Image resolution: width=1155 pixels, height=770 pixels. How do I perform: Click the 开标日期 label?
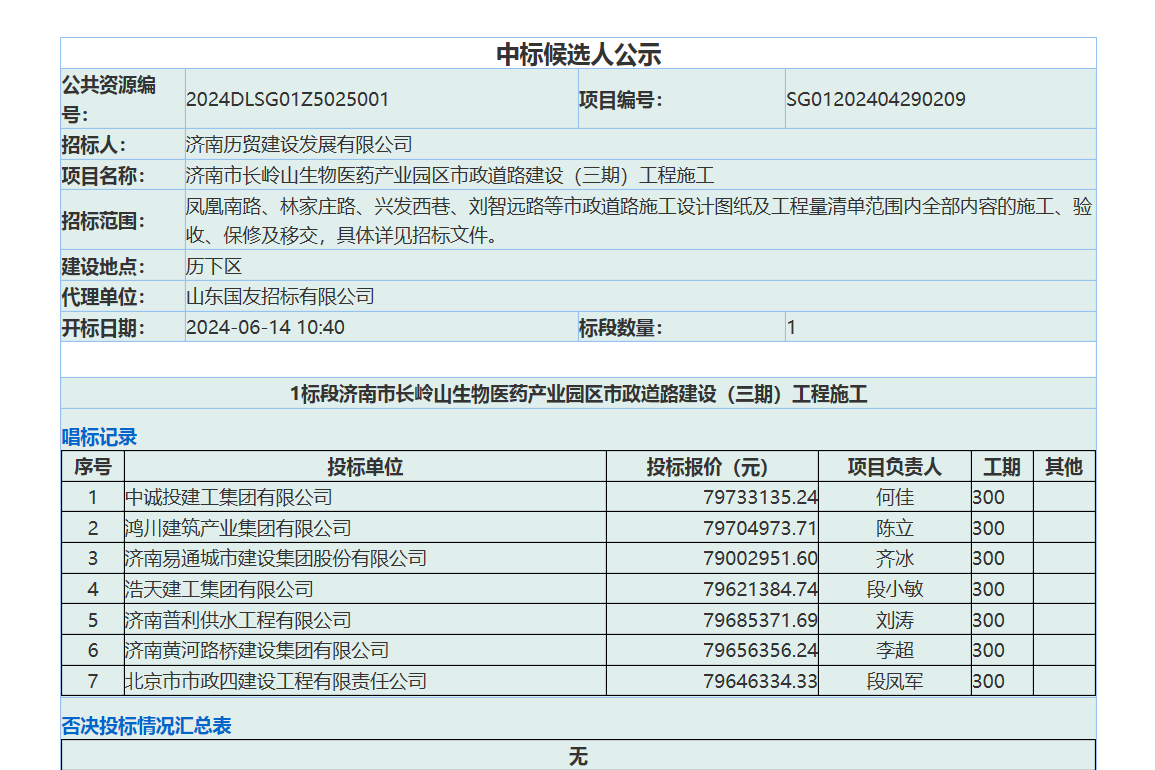click(x=103, y=328)
